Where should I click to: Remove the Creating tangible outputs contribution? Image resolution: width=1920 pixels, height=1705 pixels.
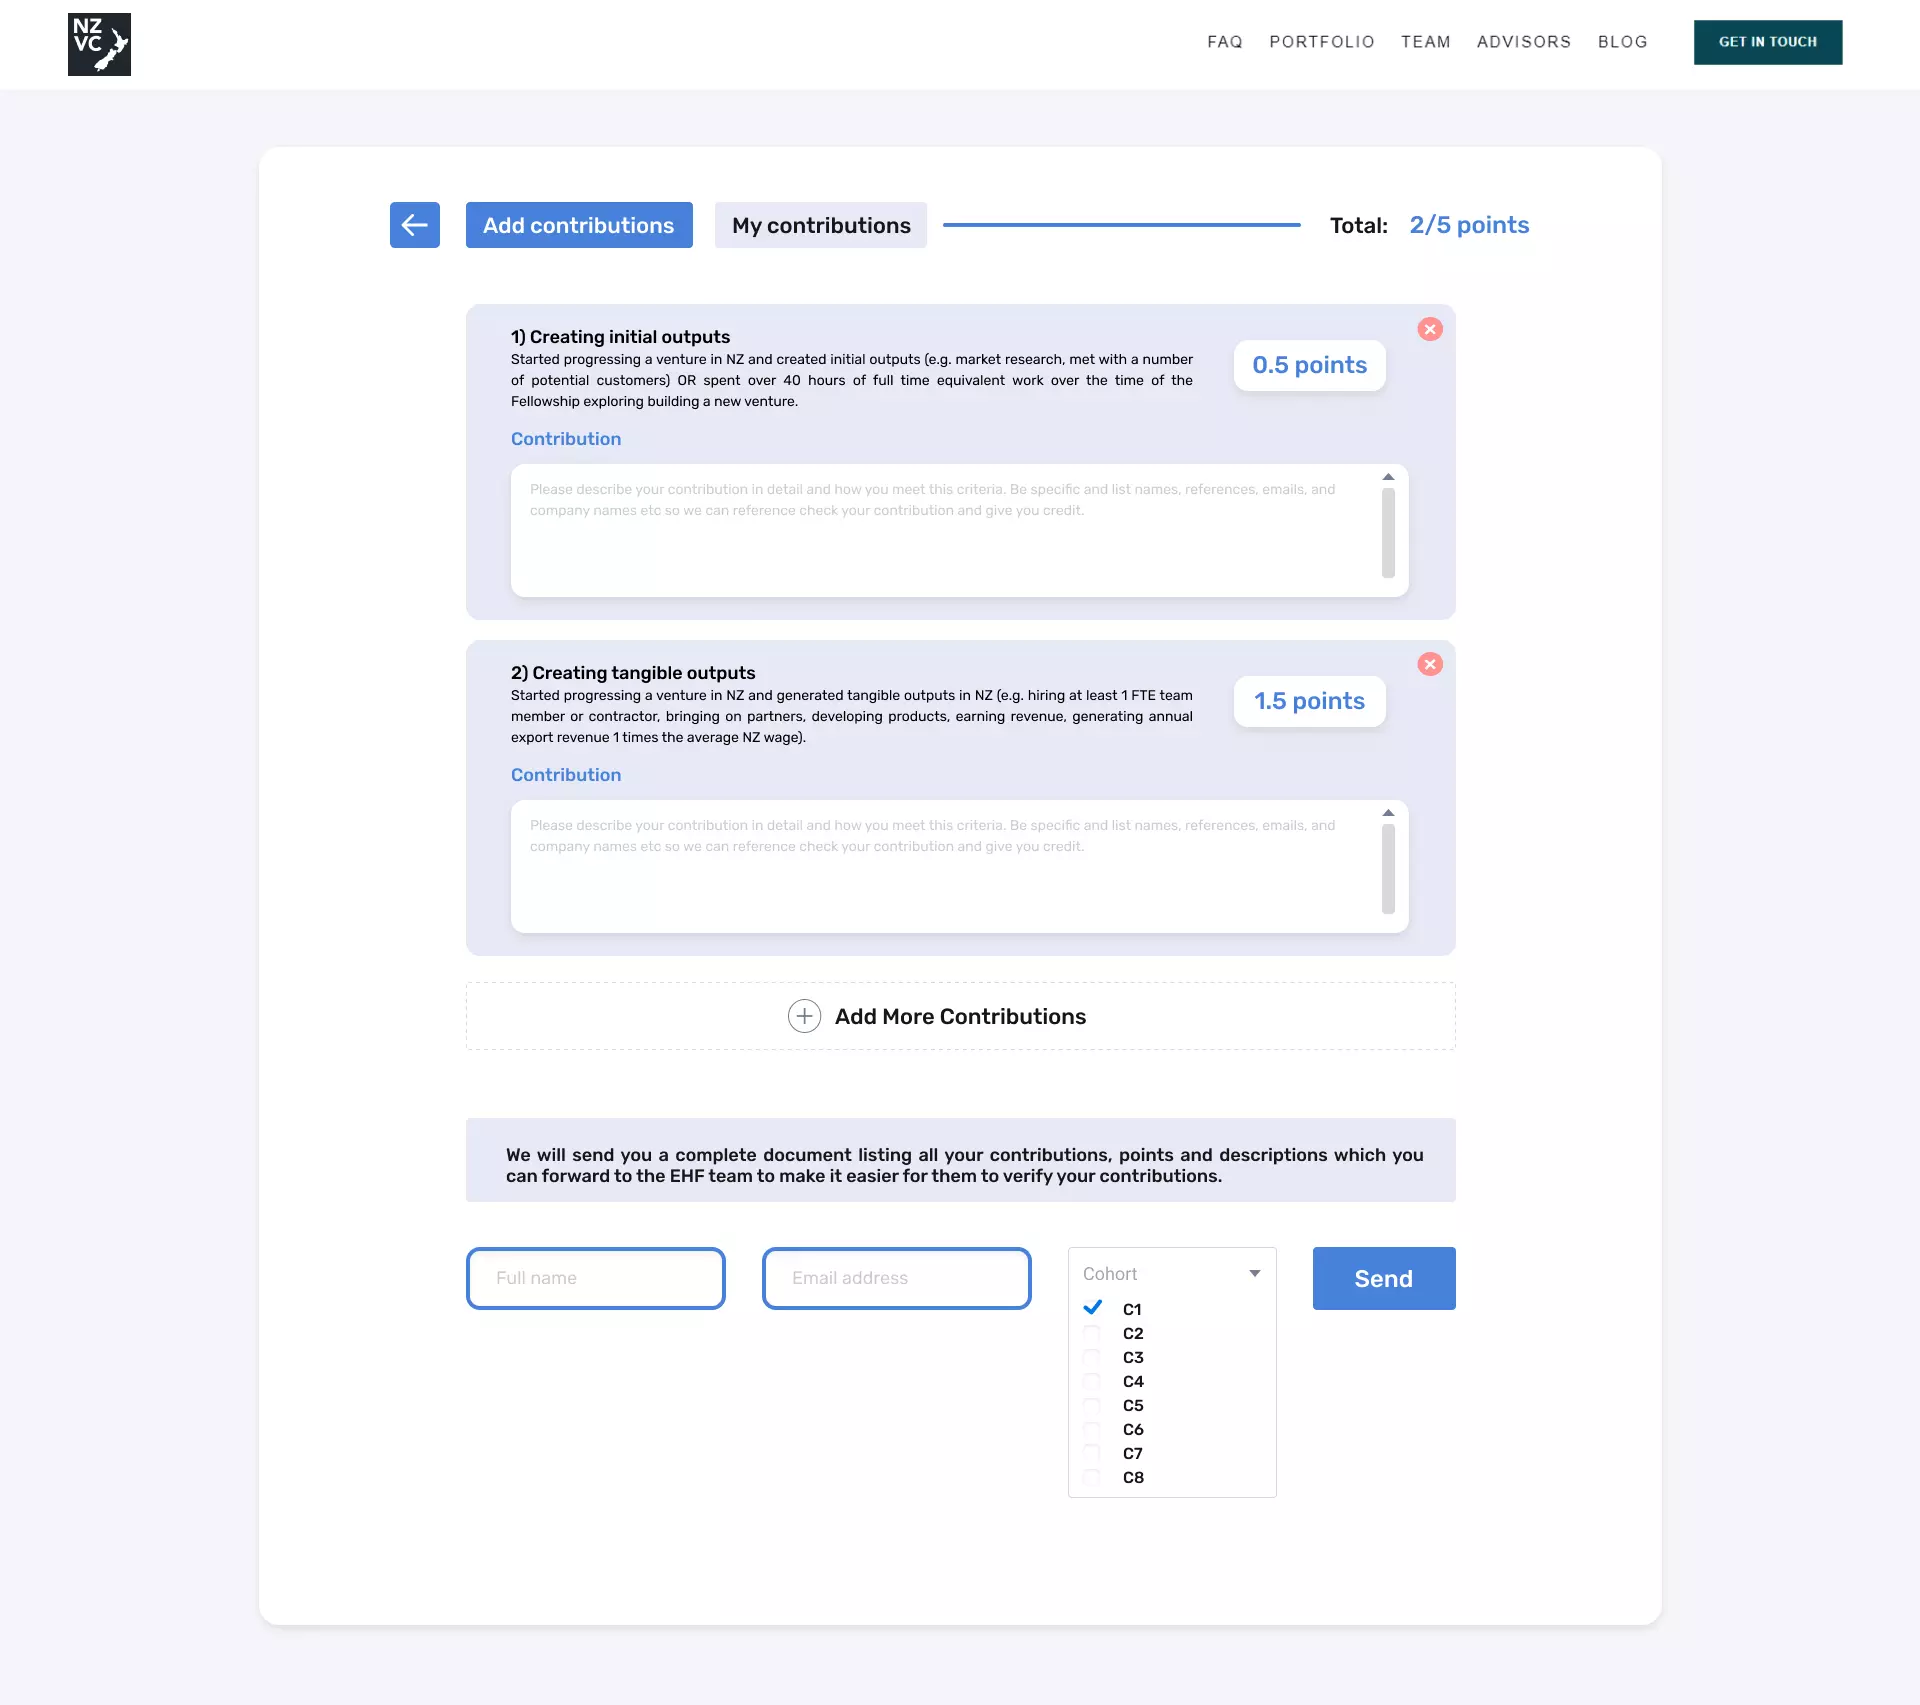click(x=1430, y=664)
